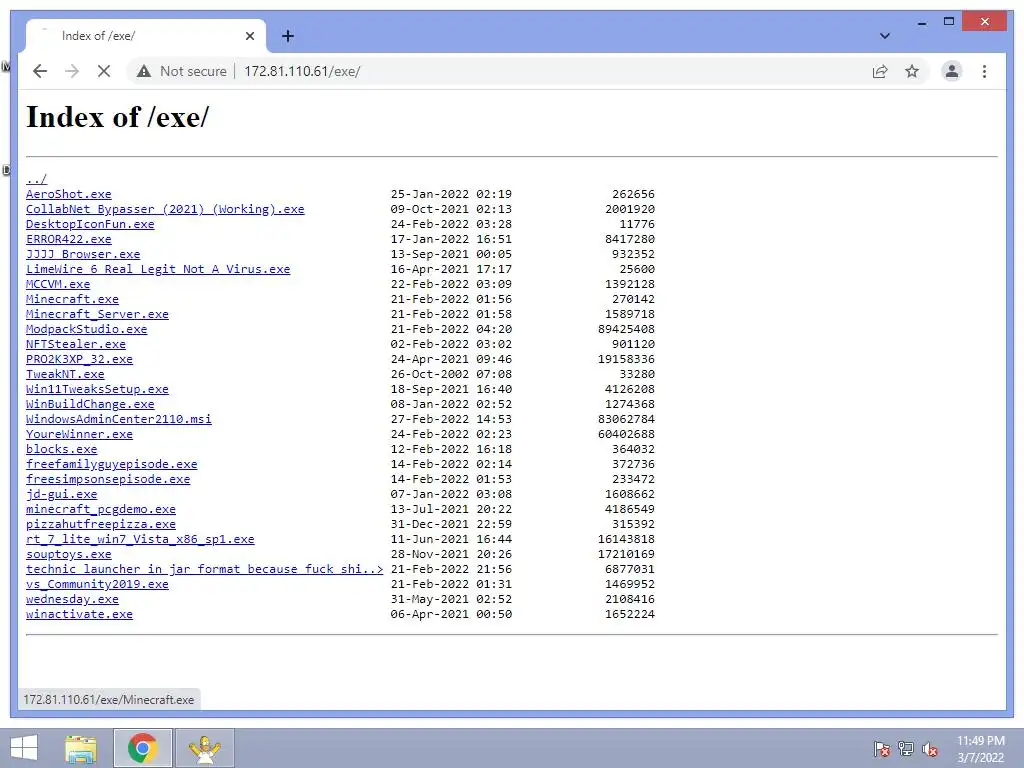1024x768 pixels.
Task: Open the taskbar clock and date
Action: point(980,749)
